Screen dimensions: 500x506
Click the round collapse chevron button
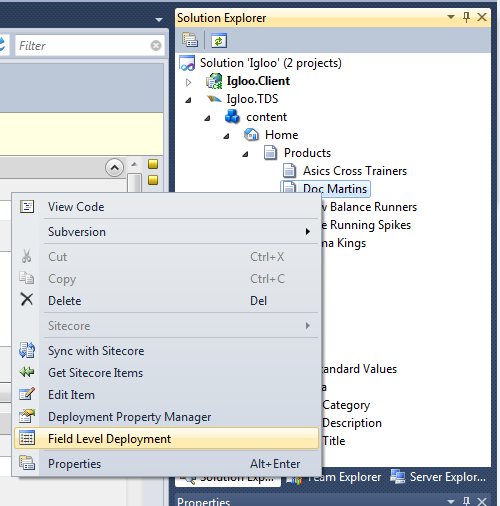pyautogui.click(x=115, y=168)
